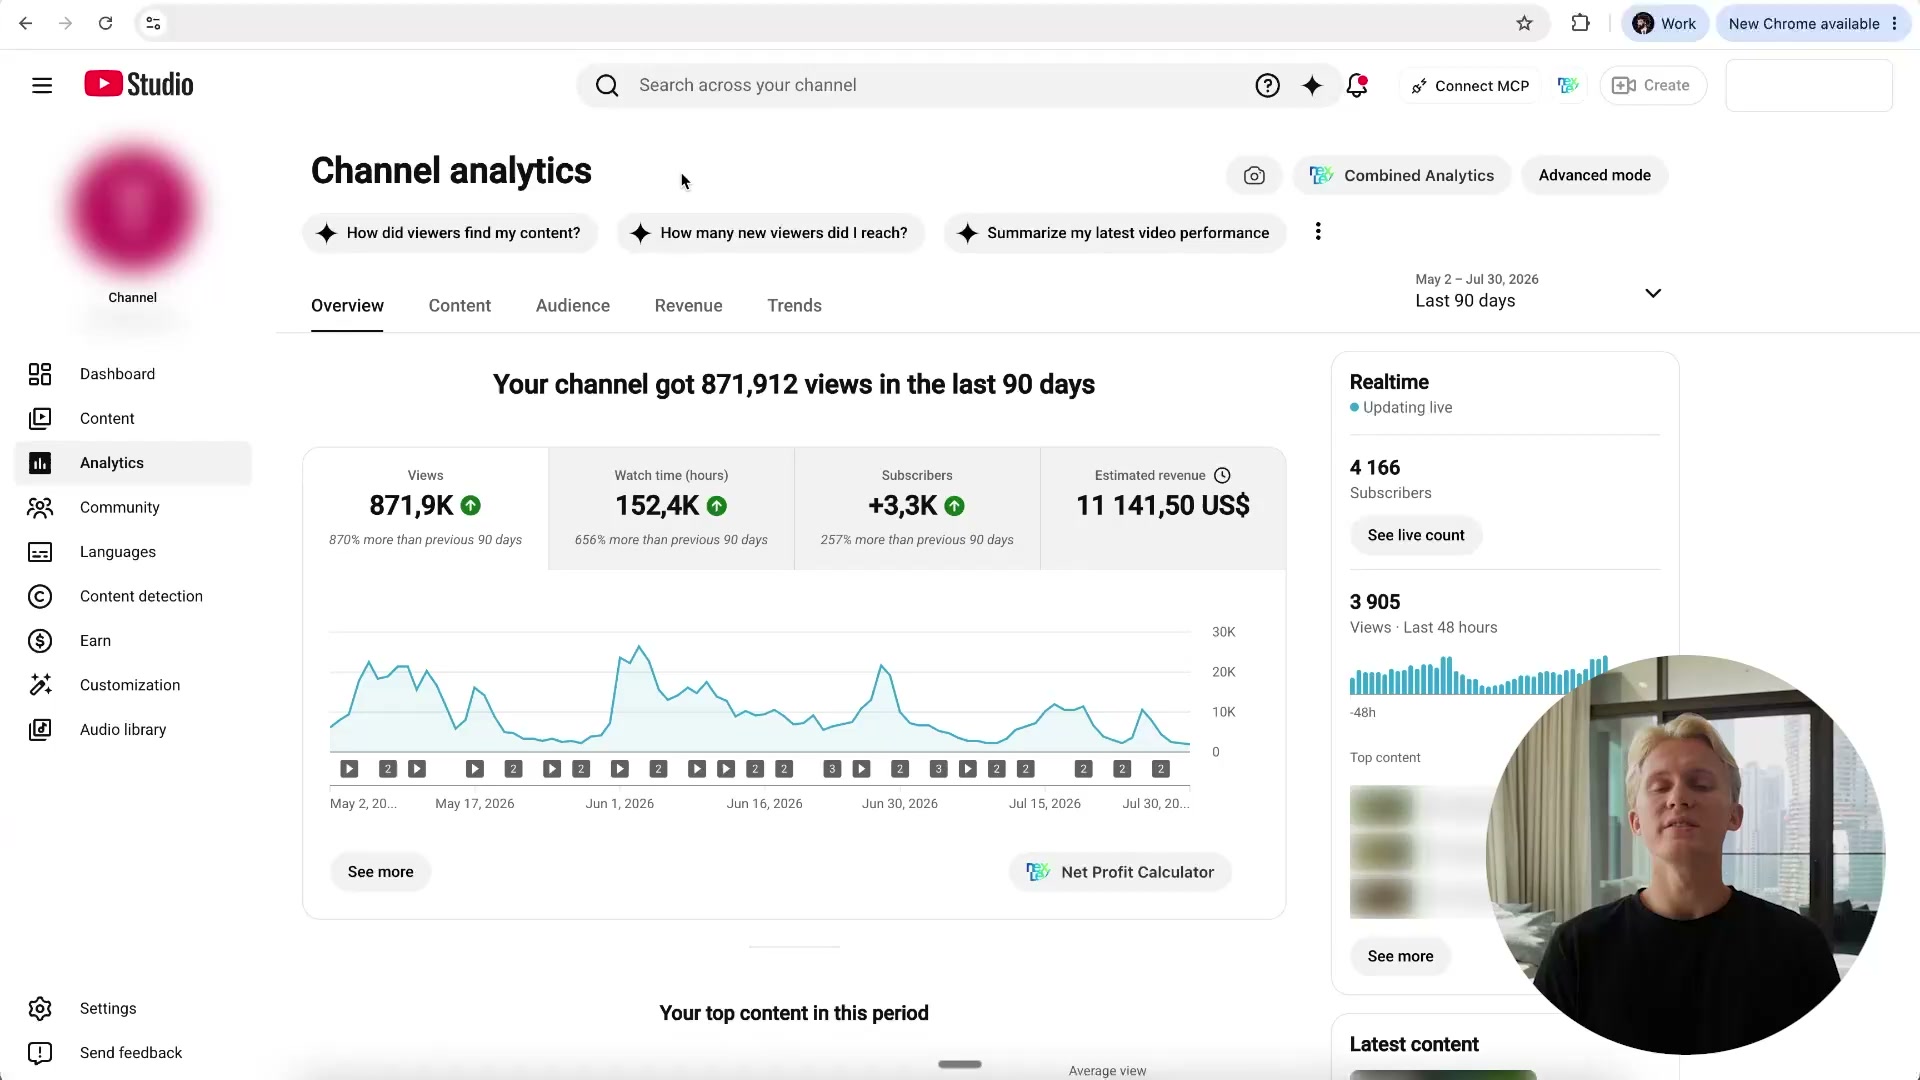This screenshot has width=1920, height=1080.
Task: Open the three-dot more suggestions menu
Action: coord(1318,232)
